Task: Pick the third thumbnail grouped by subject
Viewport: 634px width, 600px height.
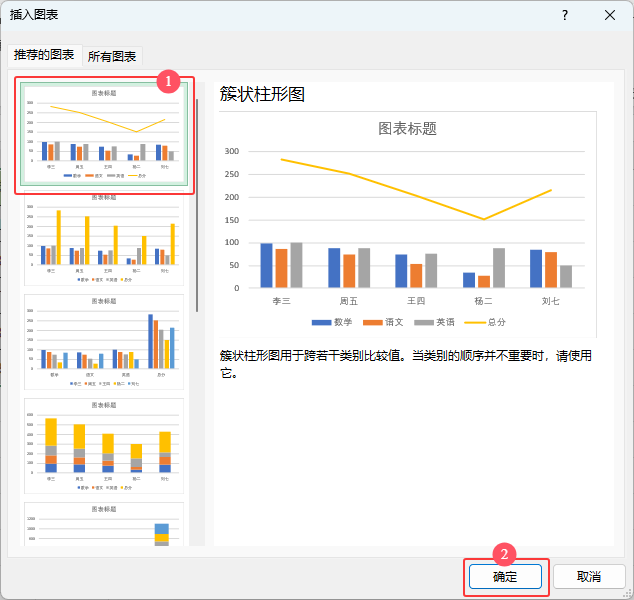Action: point(104,342)
